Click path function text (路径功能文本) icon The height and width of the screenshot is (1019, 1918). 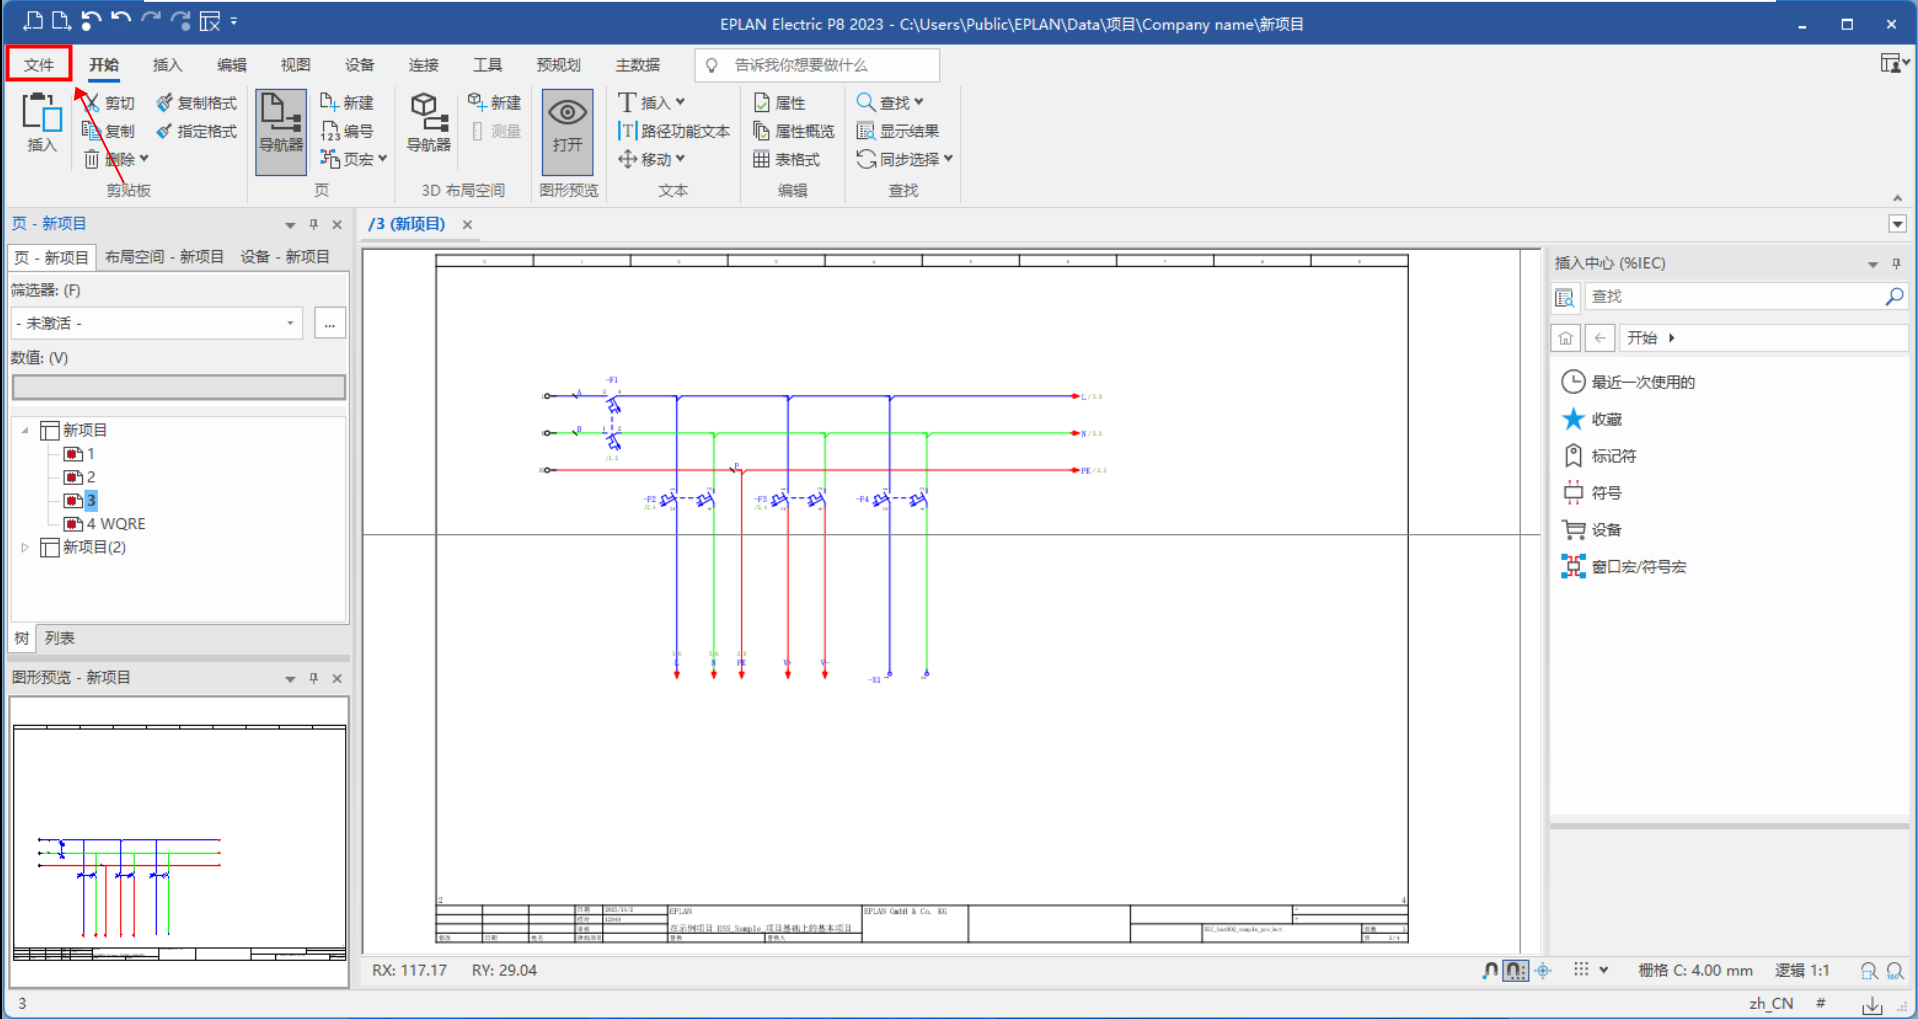click(x=627, y=131)
